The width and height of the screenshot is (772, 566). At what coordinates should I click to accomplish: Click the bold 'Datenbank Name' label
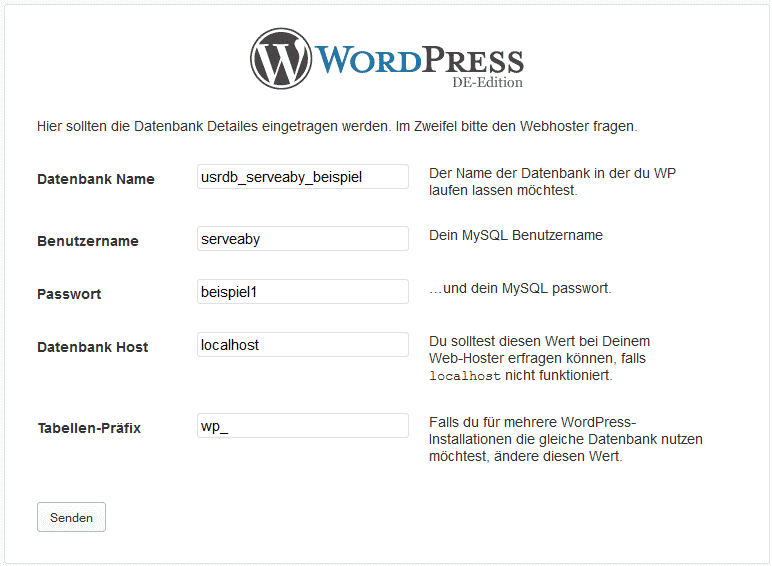click(x=96, y=180)
